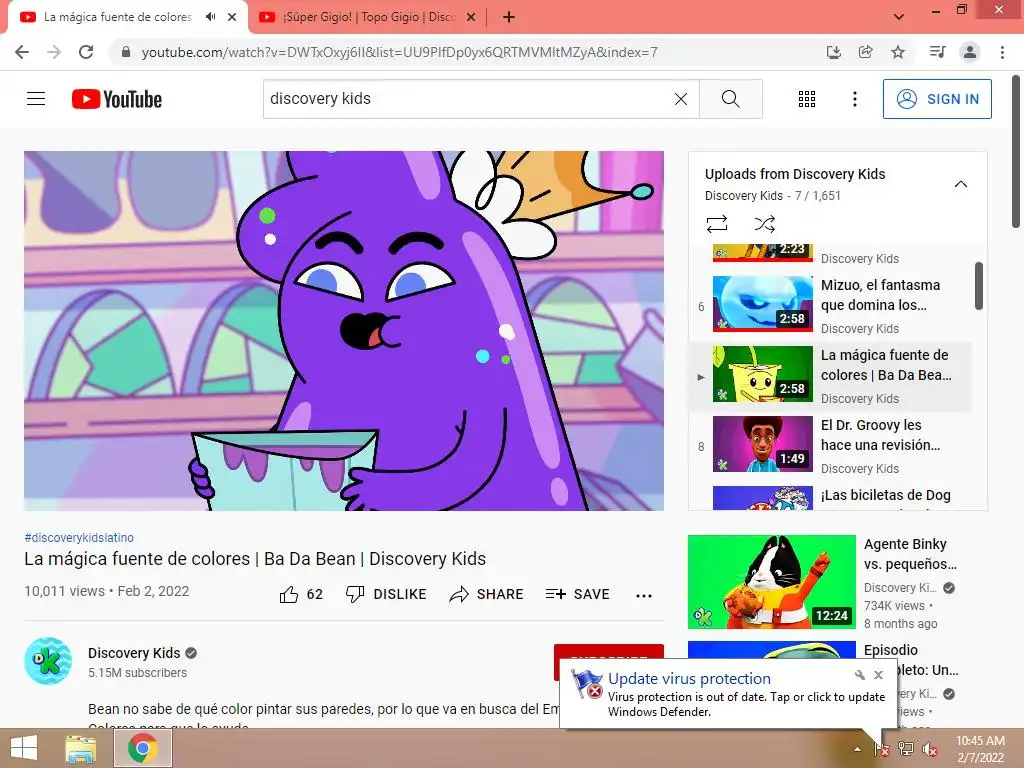This screenshot has height=768, width=1024.
Task: Open Windows Start button
Action: click(24, 748)
